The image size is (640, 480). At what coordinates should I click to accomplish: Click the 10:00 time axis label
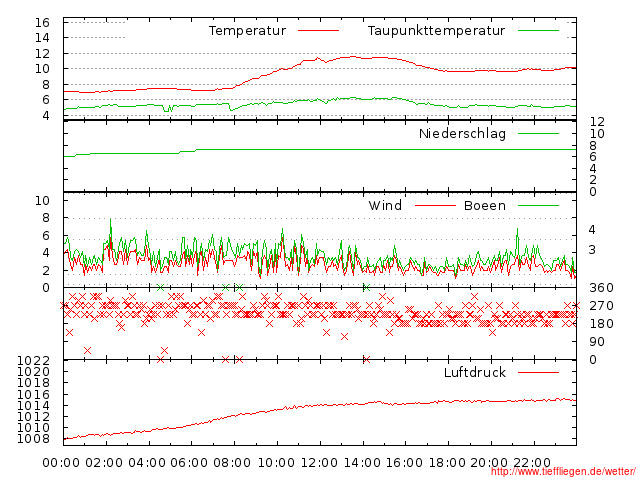(x=276, y=463)
